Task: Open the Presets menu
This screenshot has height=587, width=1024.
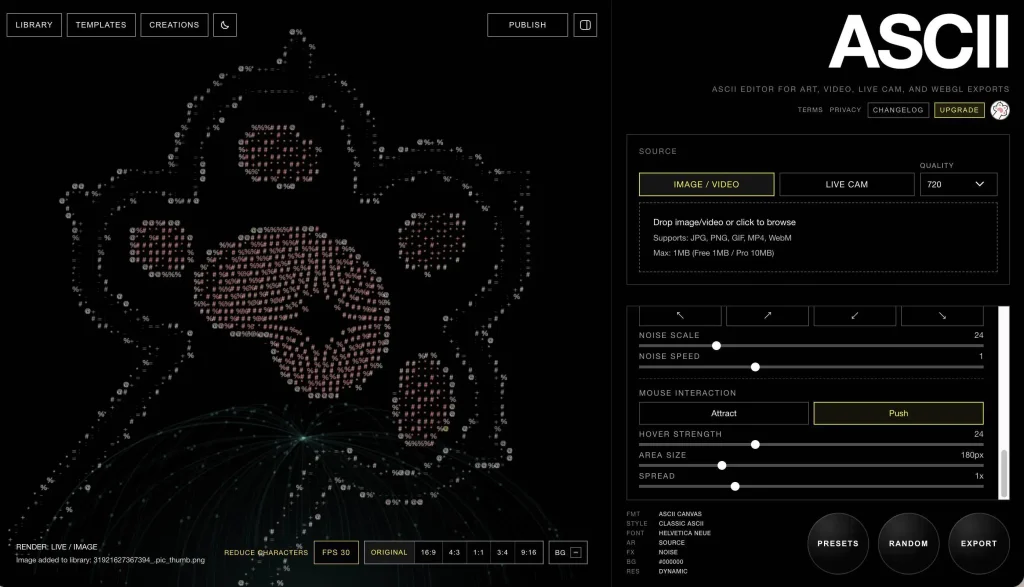Action: coord(837,543)
